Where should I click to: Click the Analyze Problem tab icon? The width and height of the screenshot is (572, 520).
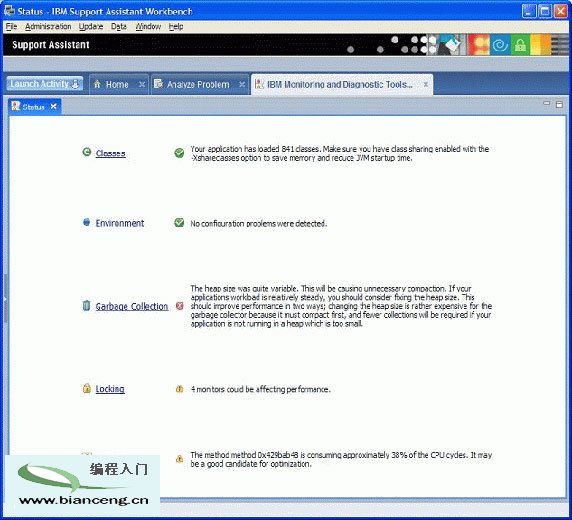pos(158,84)
